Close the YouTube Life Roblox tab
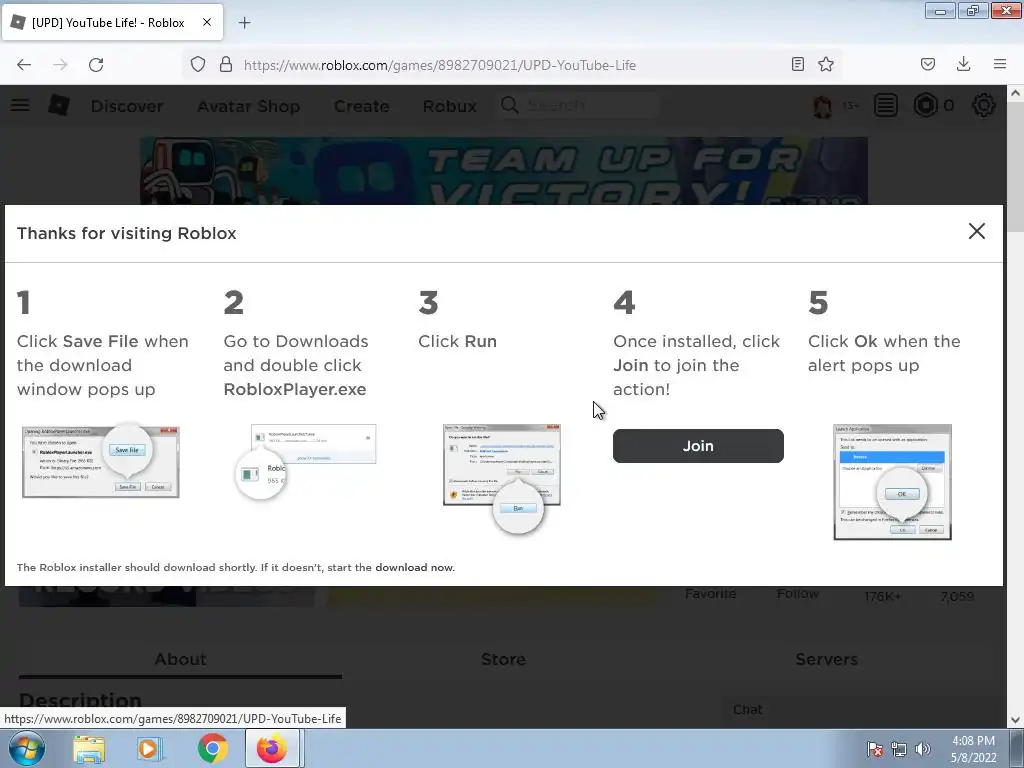The image size is (1024, 768). (206, 22)
